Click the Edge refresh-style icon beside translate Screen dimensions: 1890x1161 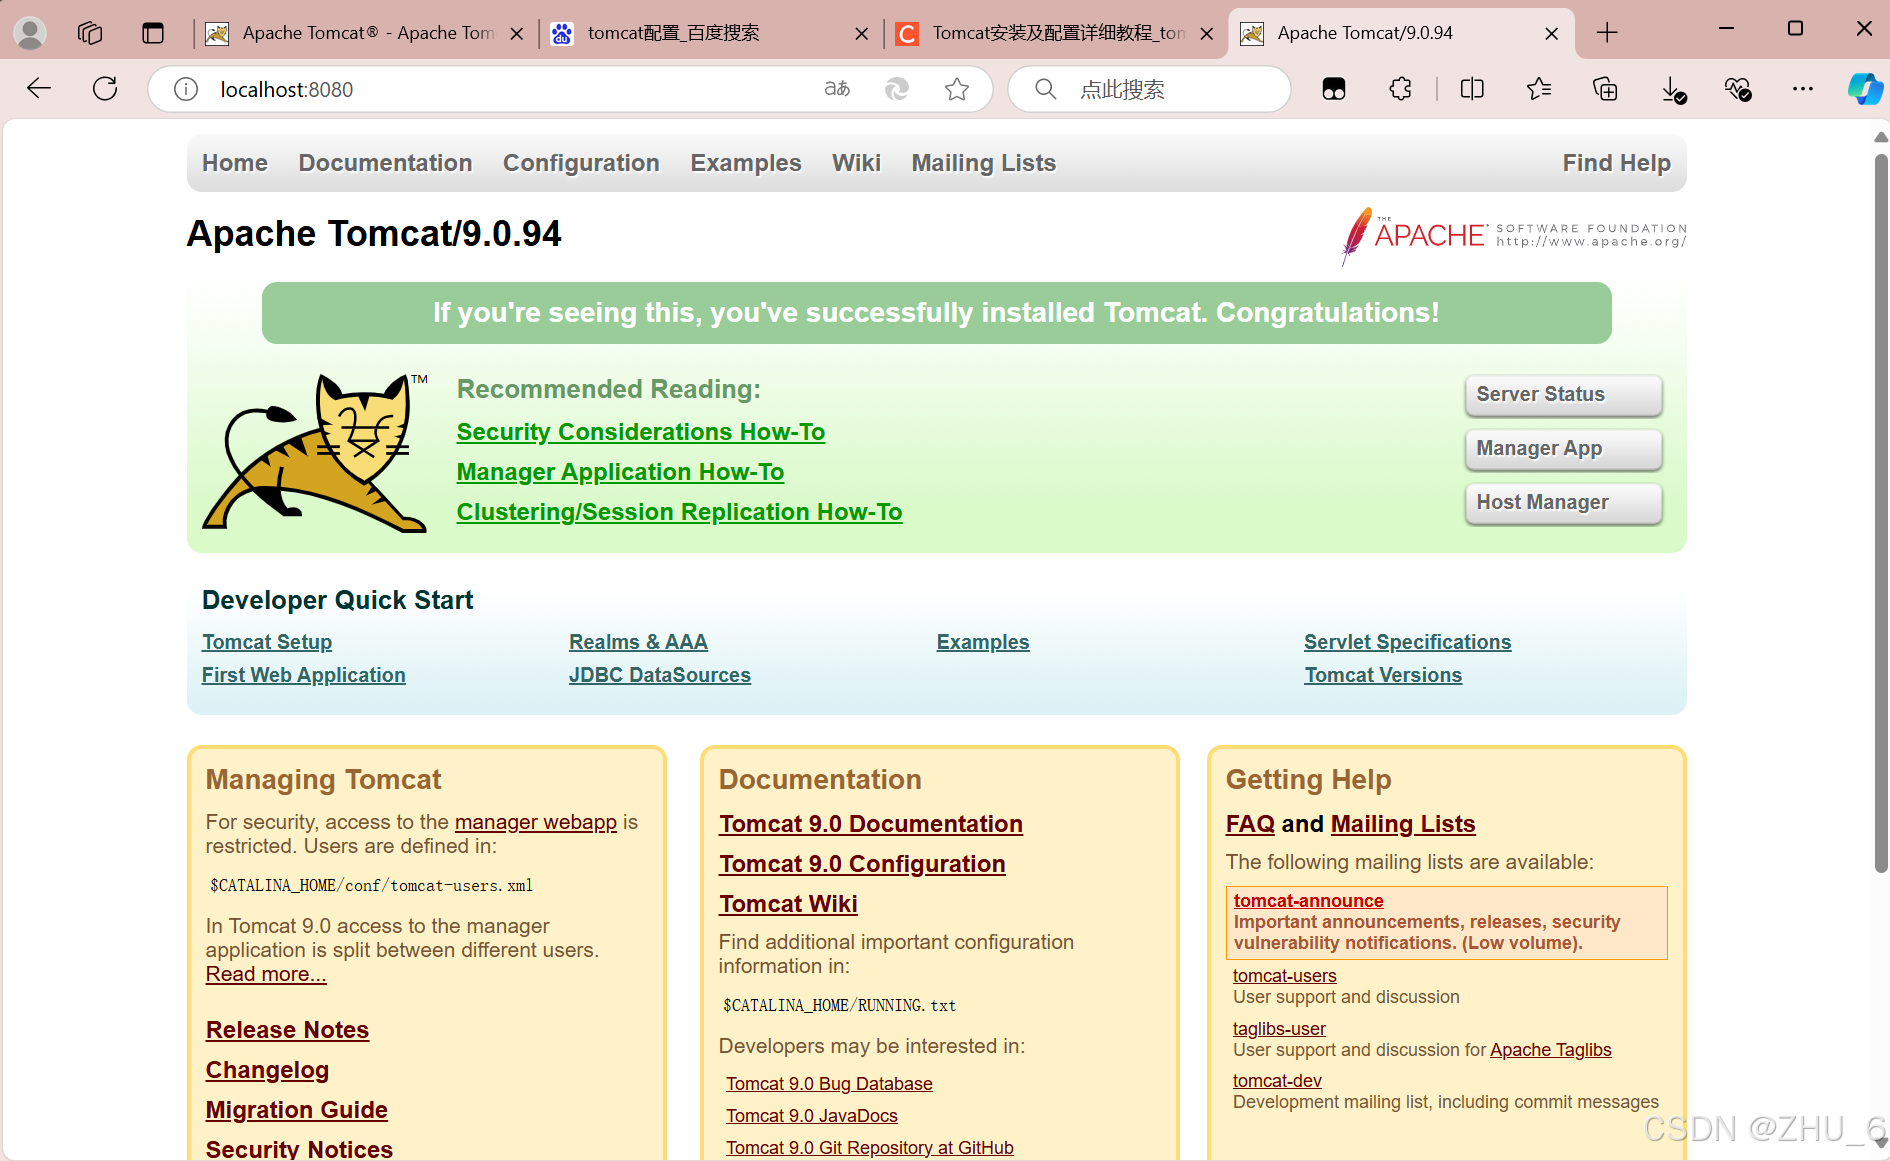tap(897, 89)
